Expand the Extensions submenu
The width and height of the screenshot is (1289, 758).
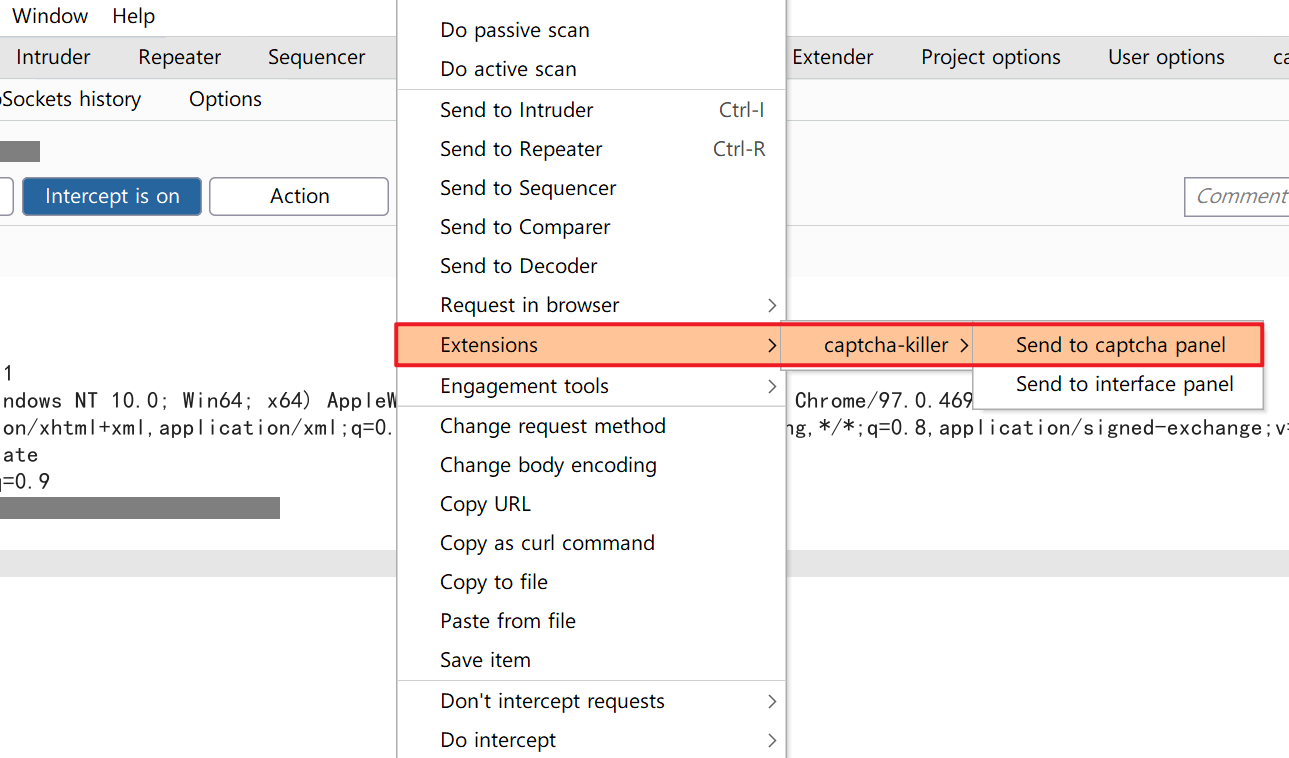590,345
